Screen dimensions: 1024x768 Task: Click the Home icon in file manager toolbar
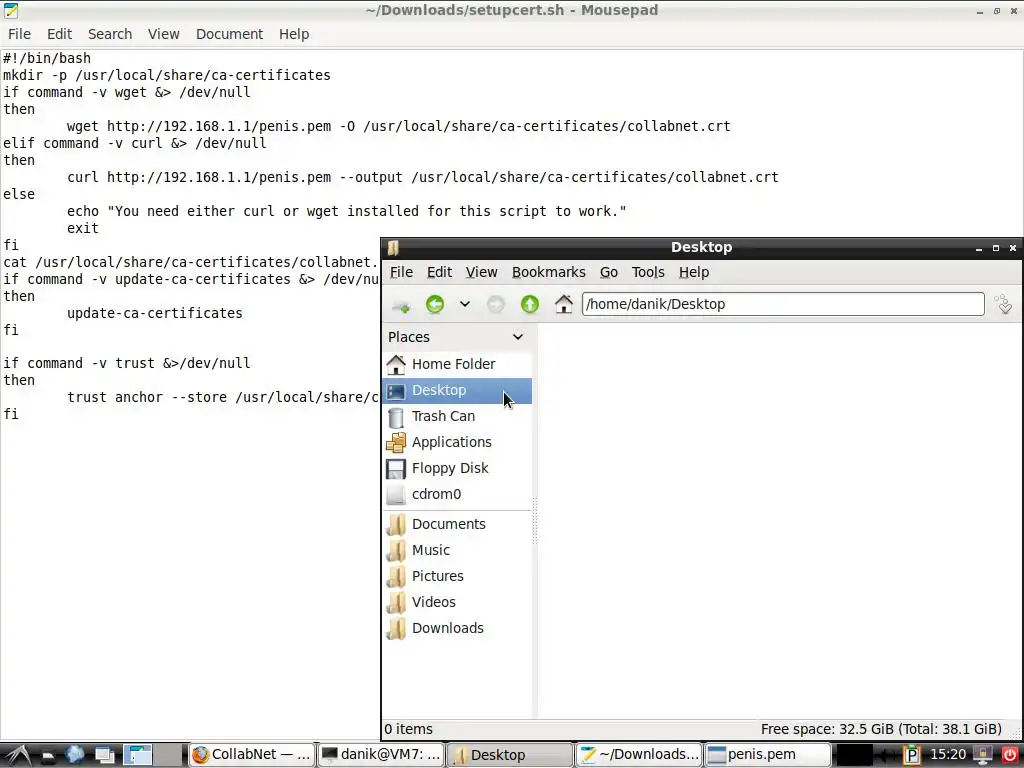[x=564, y=304]
